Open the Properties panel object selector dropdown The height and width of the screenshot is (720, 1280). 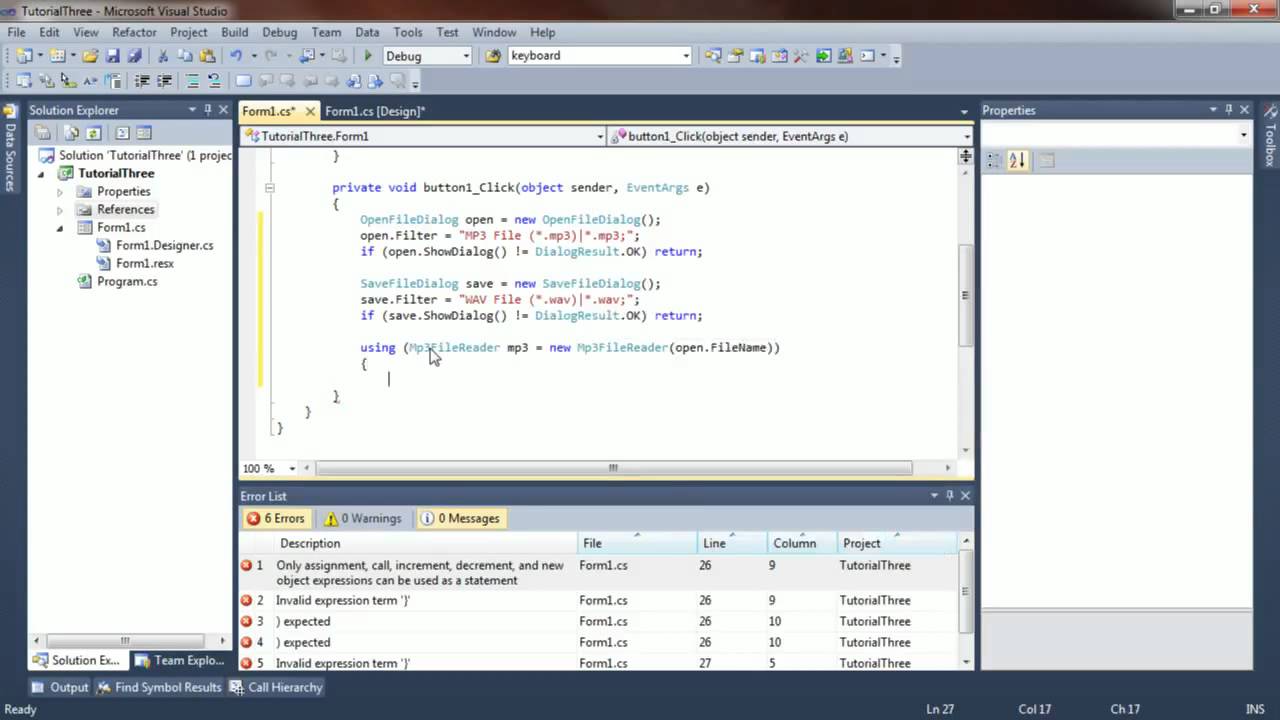coord(1244,135)
